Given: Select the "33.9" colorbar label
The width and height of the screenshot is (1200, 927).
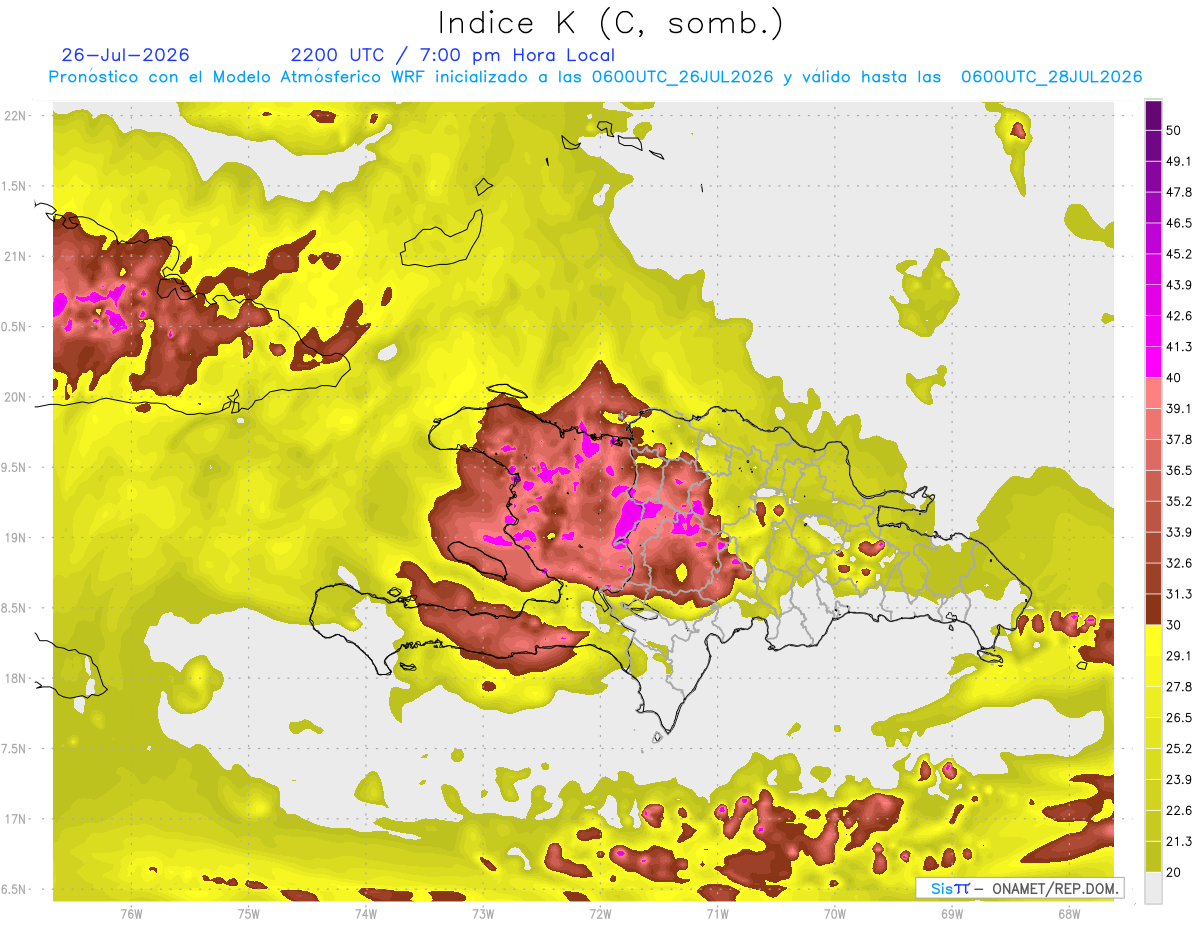Looking at the screenshot, I should coord(1178,532).
